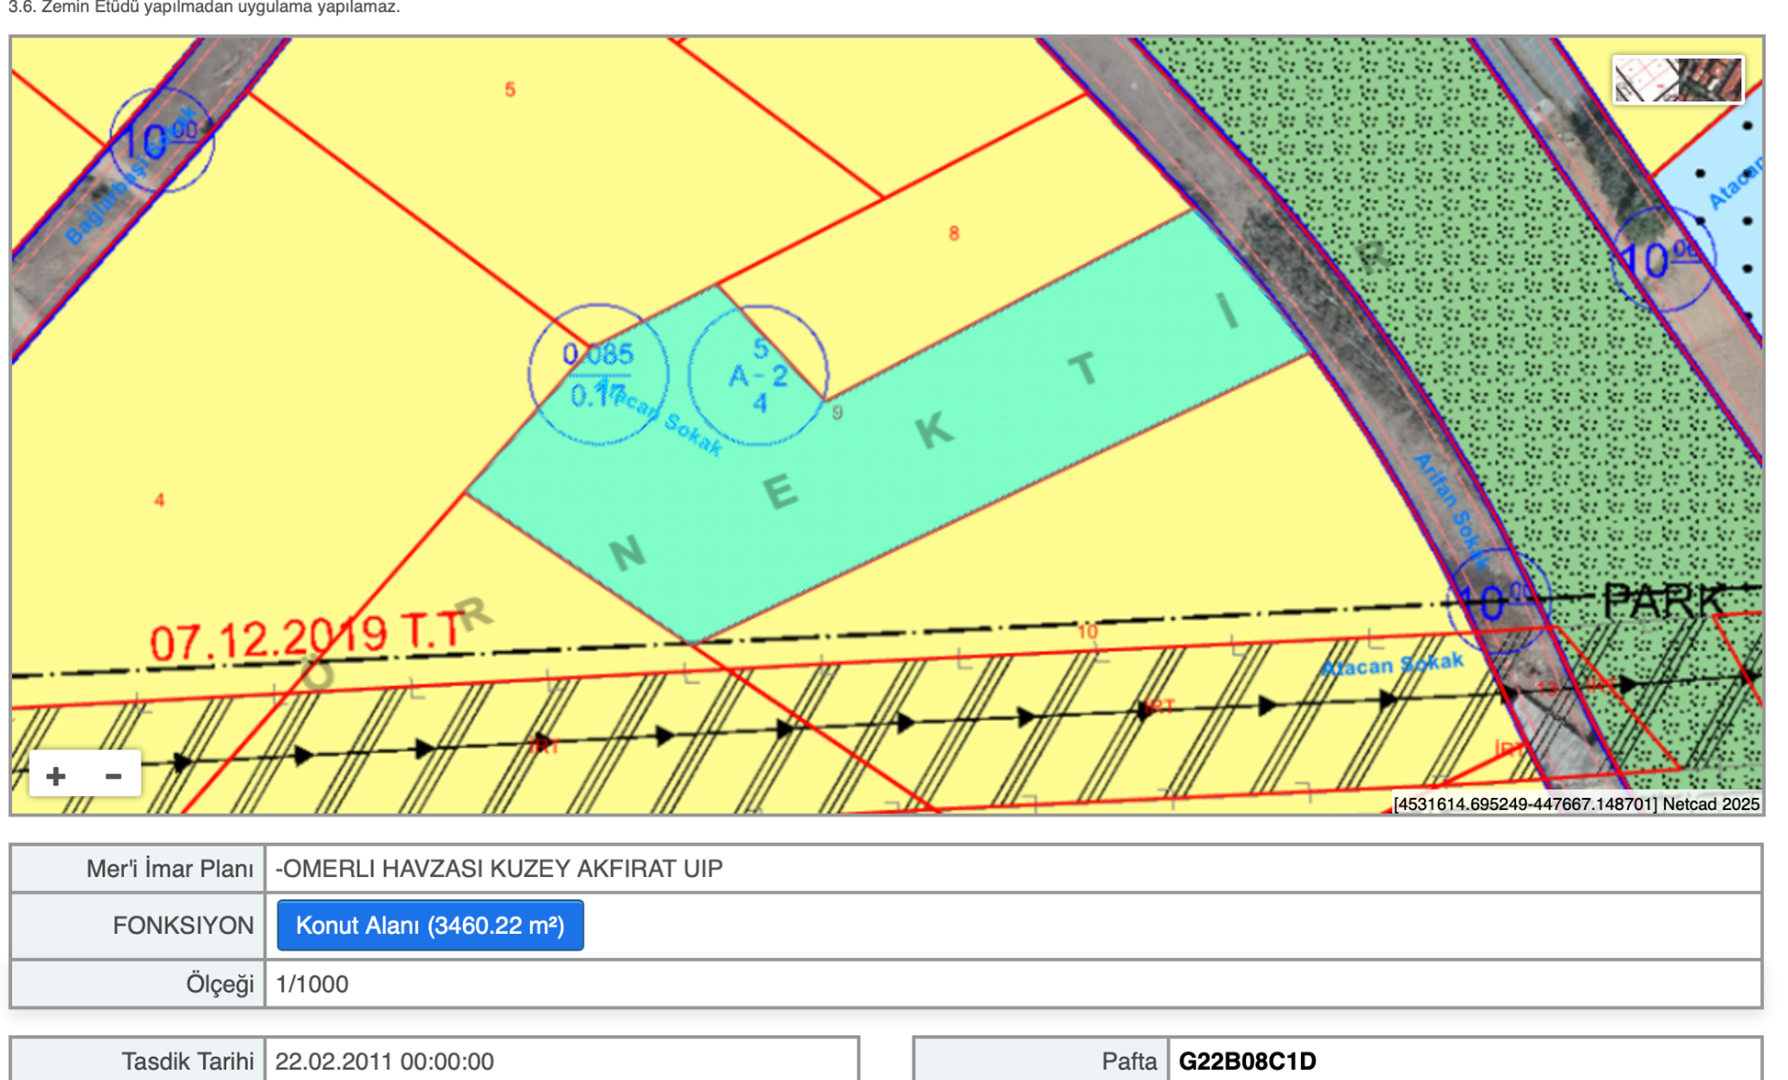Switch basemap using the layer thumbnail

point(1677,79)
